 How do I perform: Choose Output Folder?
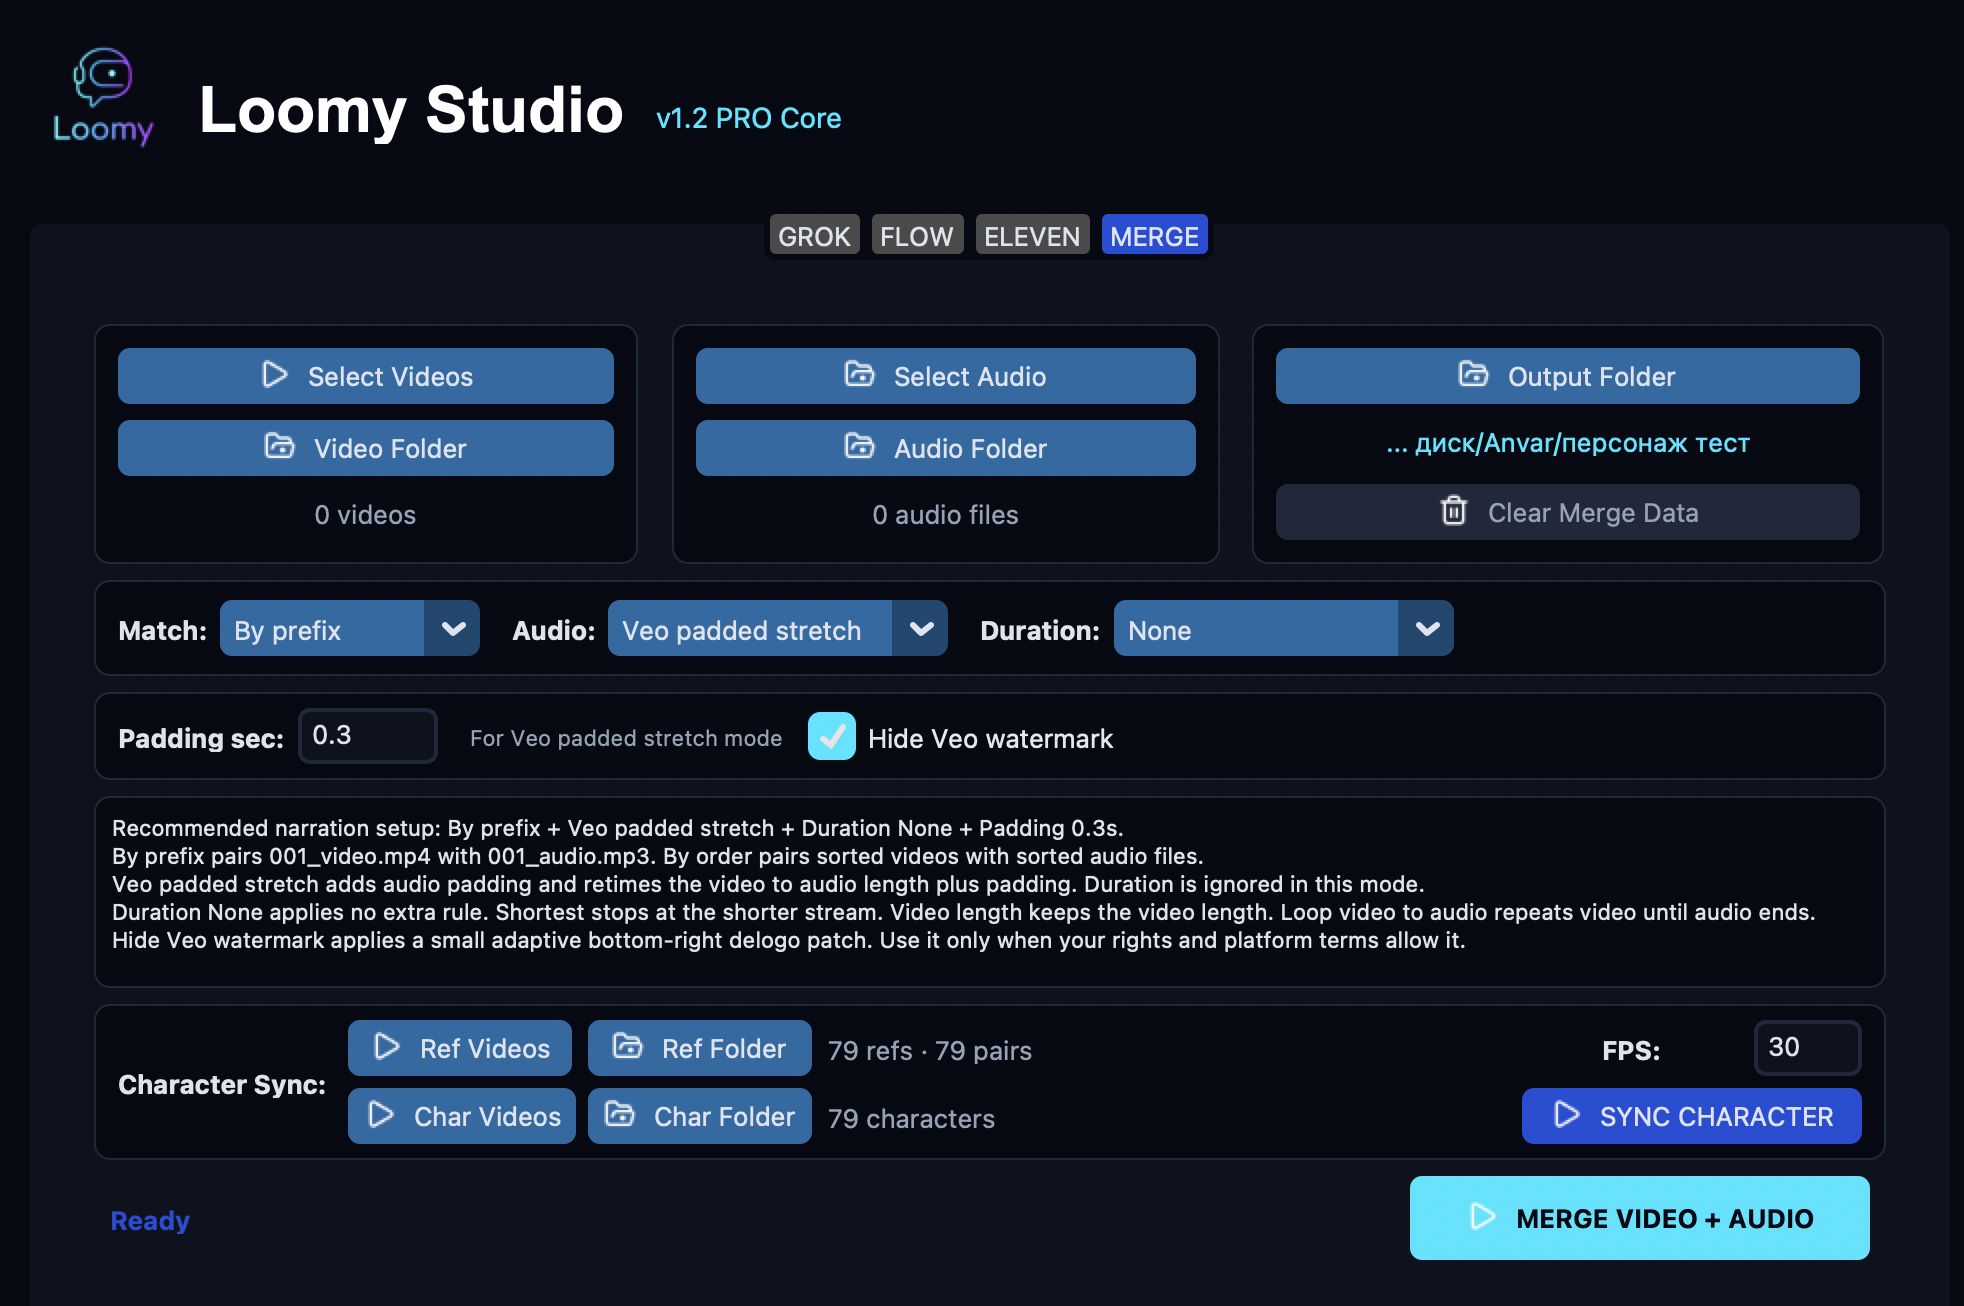[1568, 376]
